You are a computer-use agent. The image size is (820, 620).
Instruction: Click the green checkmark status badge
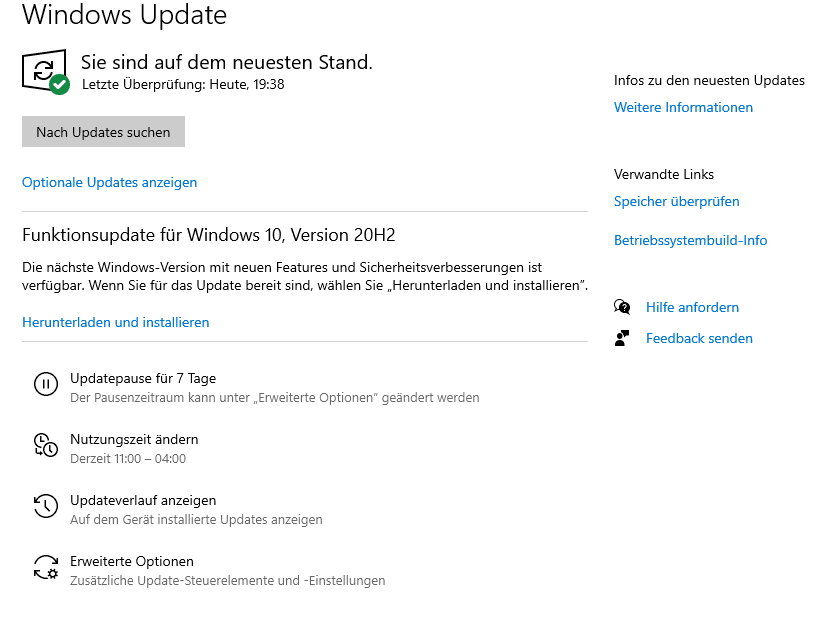pos(60,84)
